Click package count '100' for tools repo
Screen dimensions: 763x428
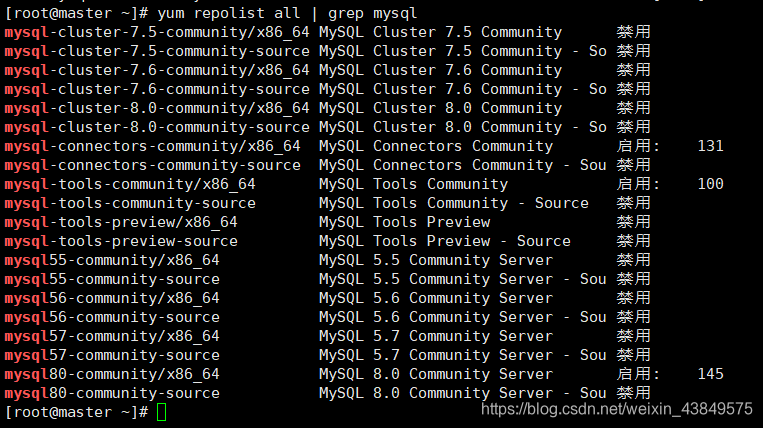710,184
